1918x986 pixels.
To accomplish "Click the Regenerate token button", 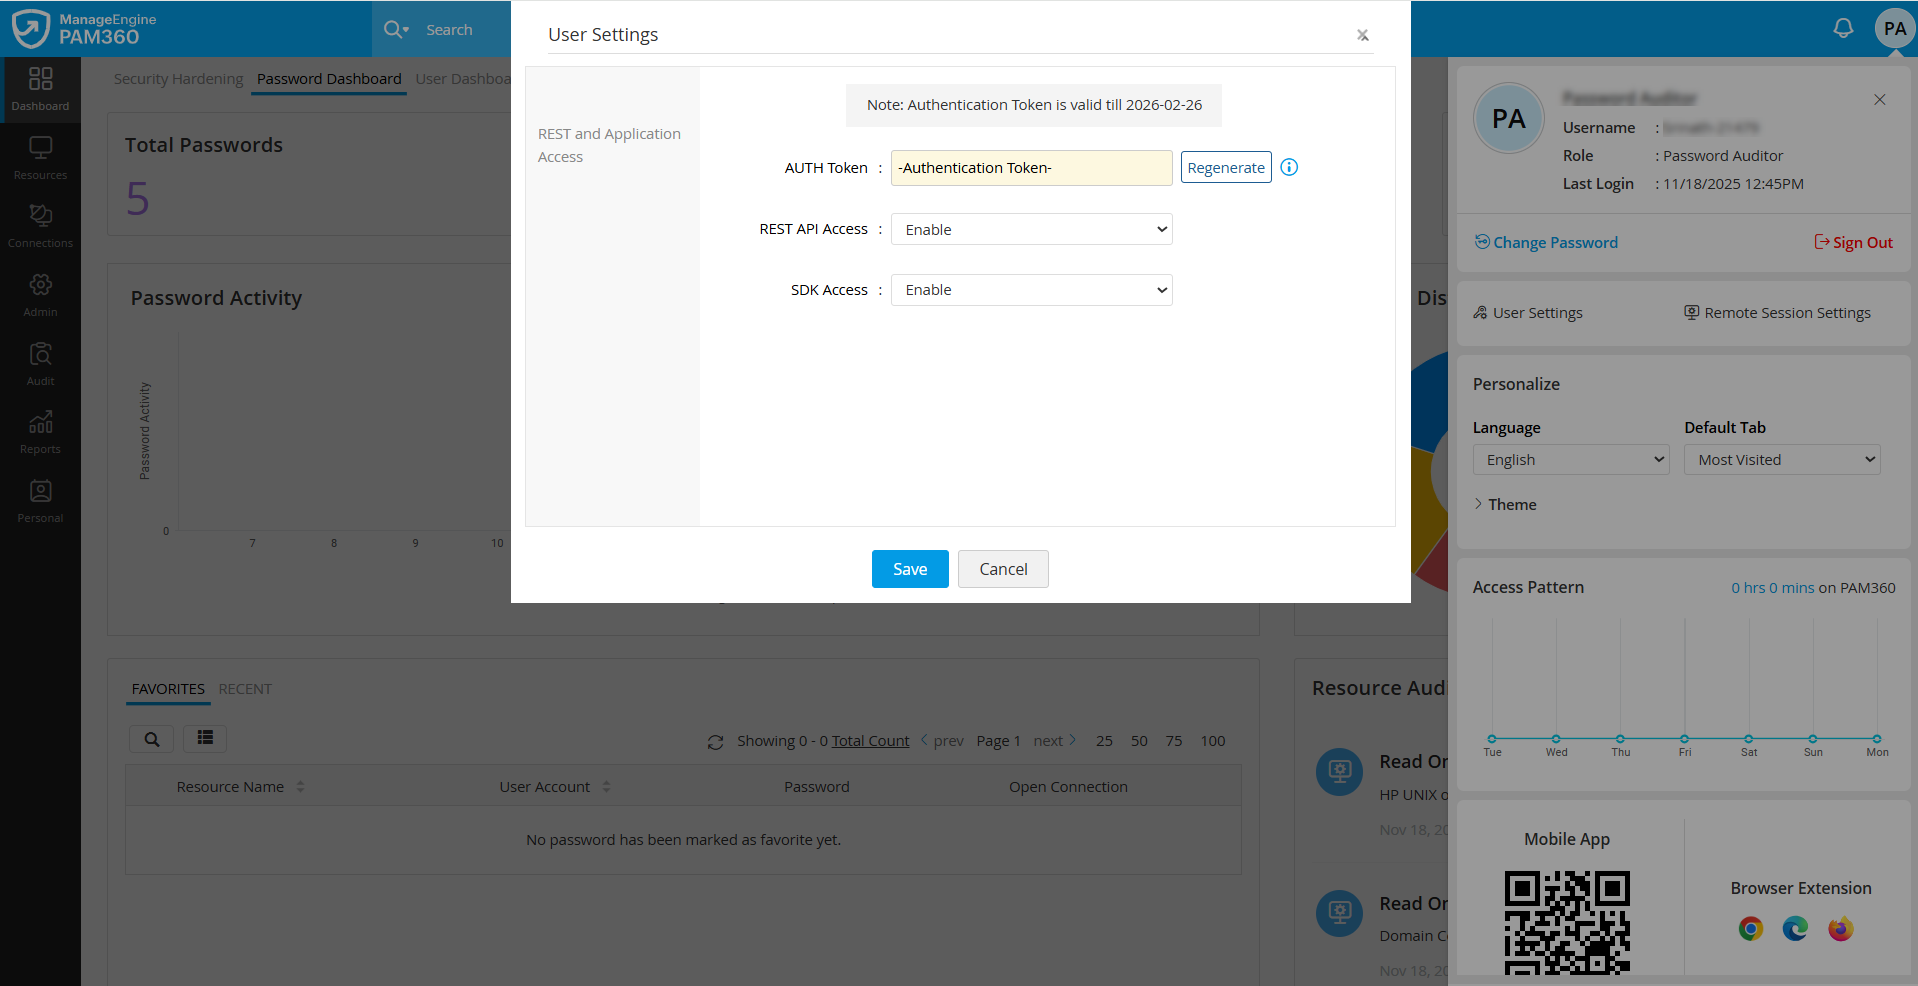I will click(x=1225, y=168).
